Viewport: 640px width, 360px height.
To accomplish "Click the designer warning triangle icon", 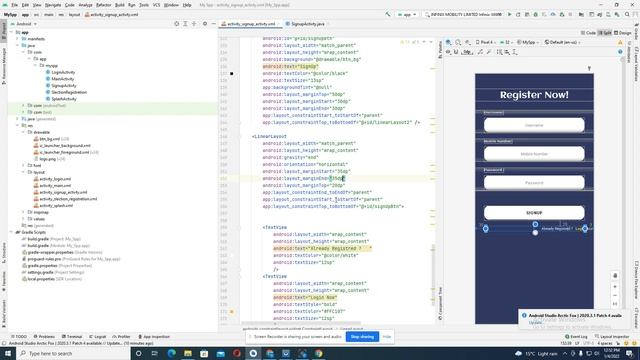I will pos(620,42).
